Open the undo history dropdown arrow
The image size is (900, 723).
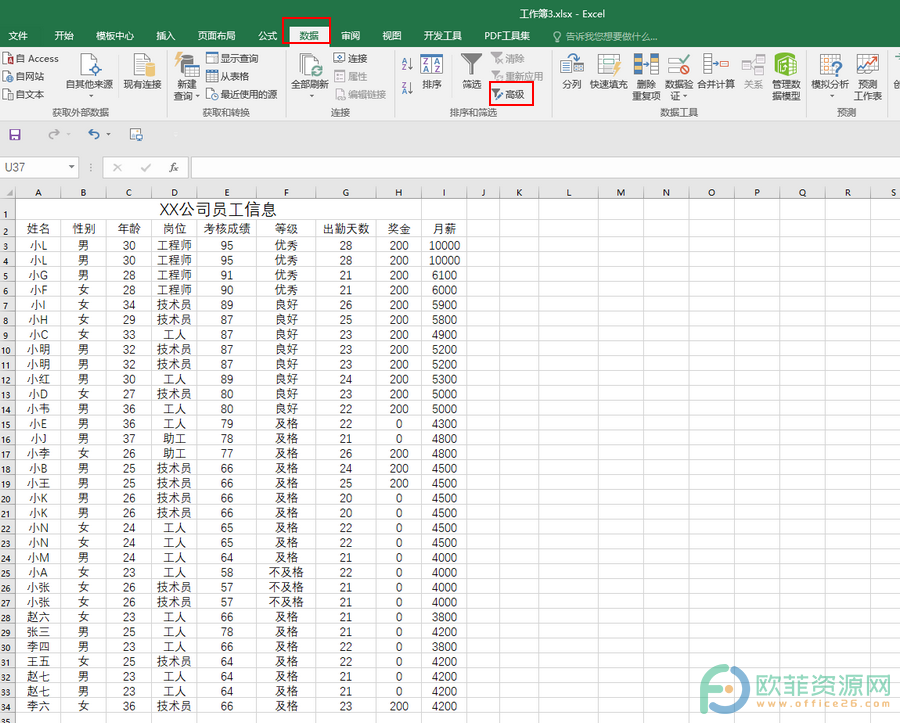tap(108, 135)
